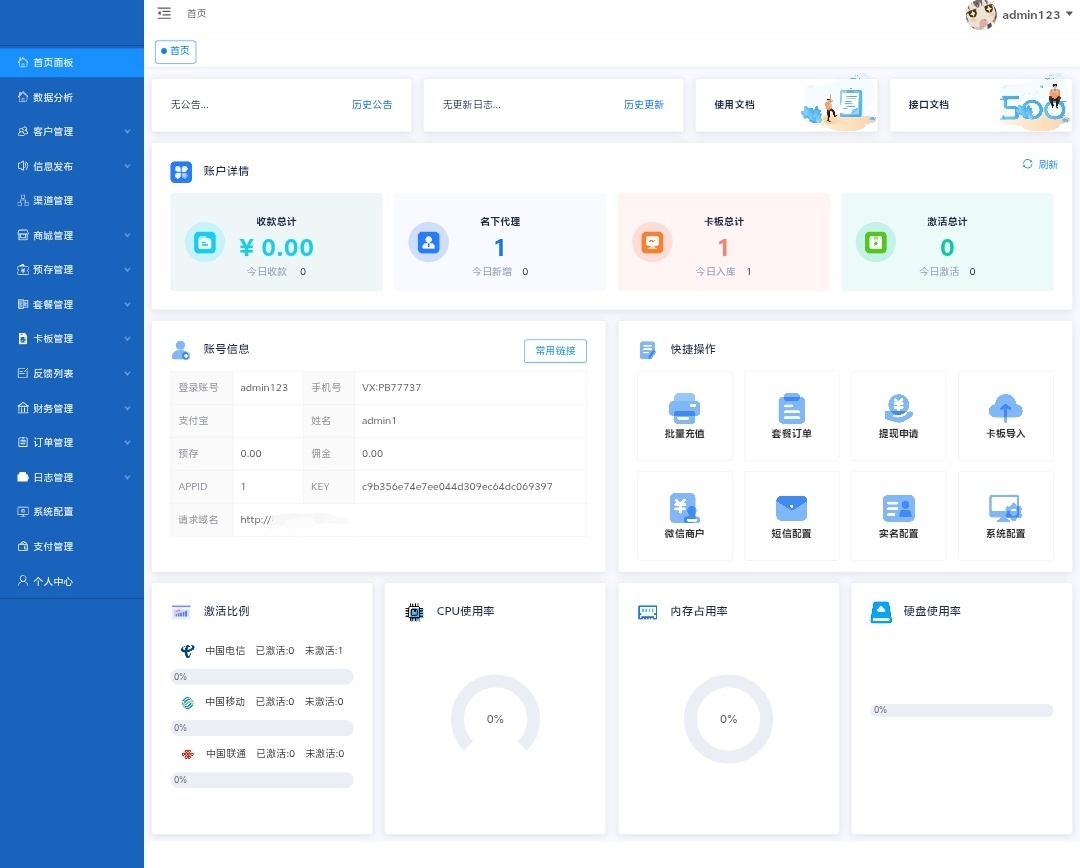Click the memory usage ring gauge

point(728,719)
